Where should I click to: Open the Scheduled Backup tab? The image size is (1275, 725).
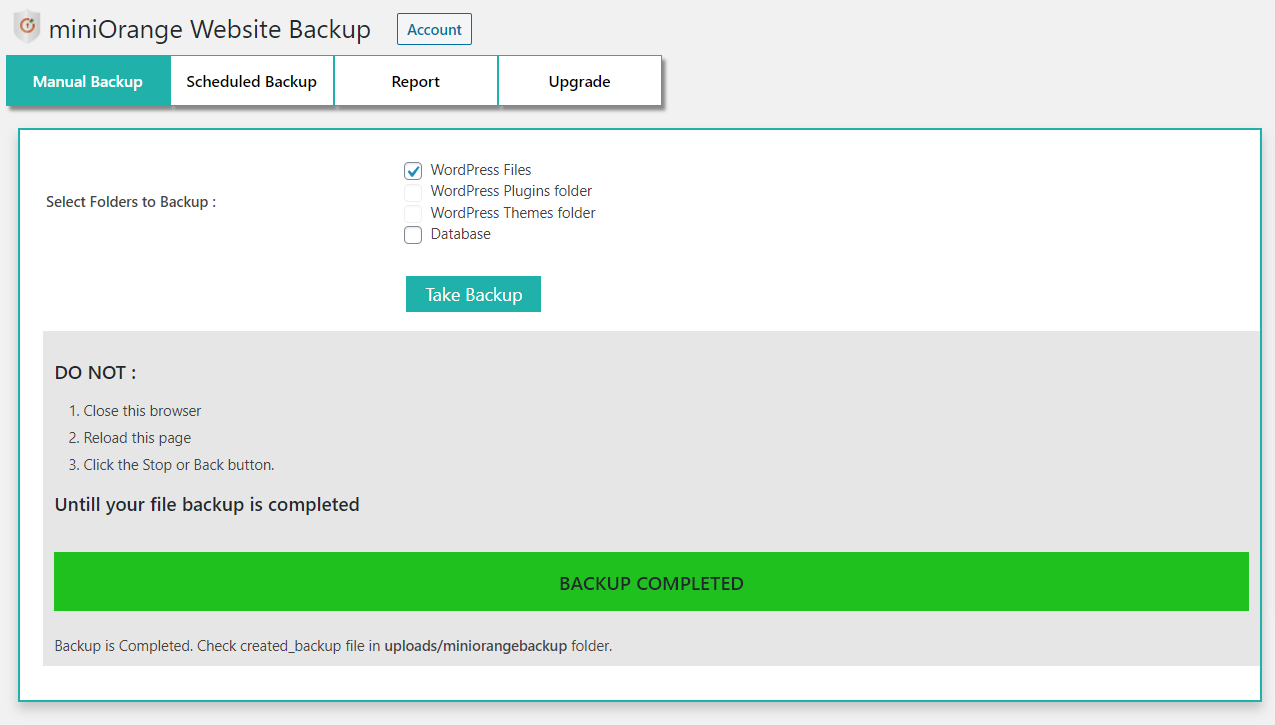252,82
